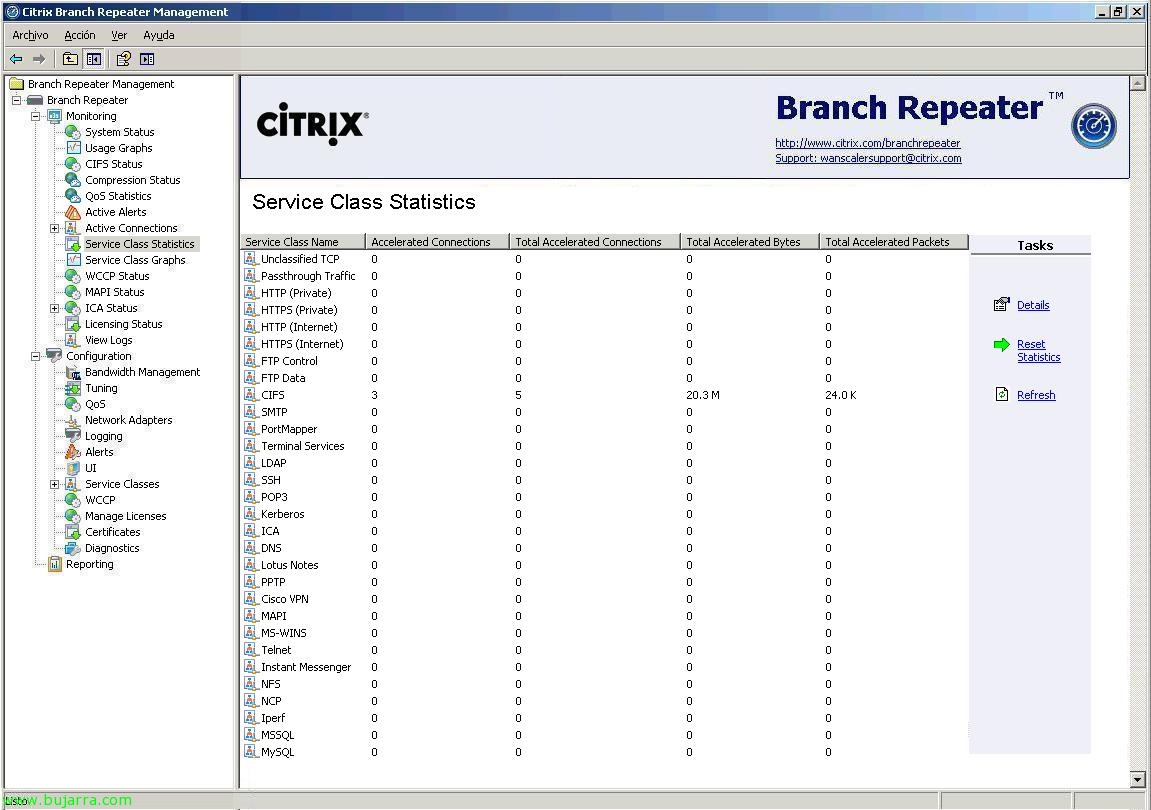Select WCCP Status in the tree

pyautogui.click(x=117, y=276)
